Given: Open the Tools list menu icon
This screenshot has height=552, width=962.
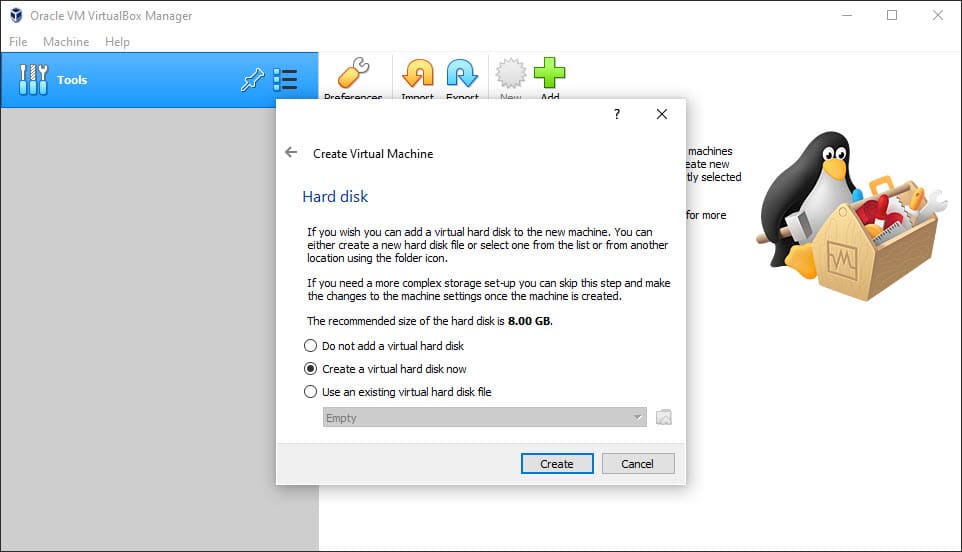Looking at the screenshot, I should pos(286,80).
